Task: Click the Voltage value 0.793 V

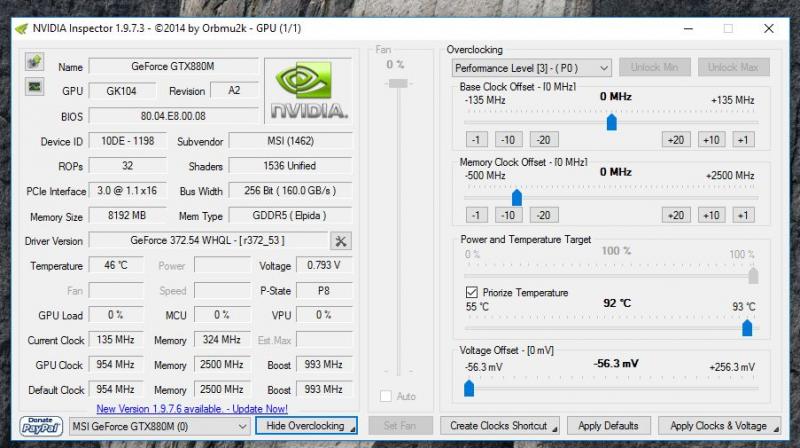Action: pos(324,265)
